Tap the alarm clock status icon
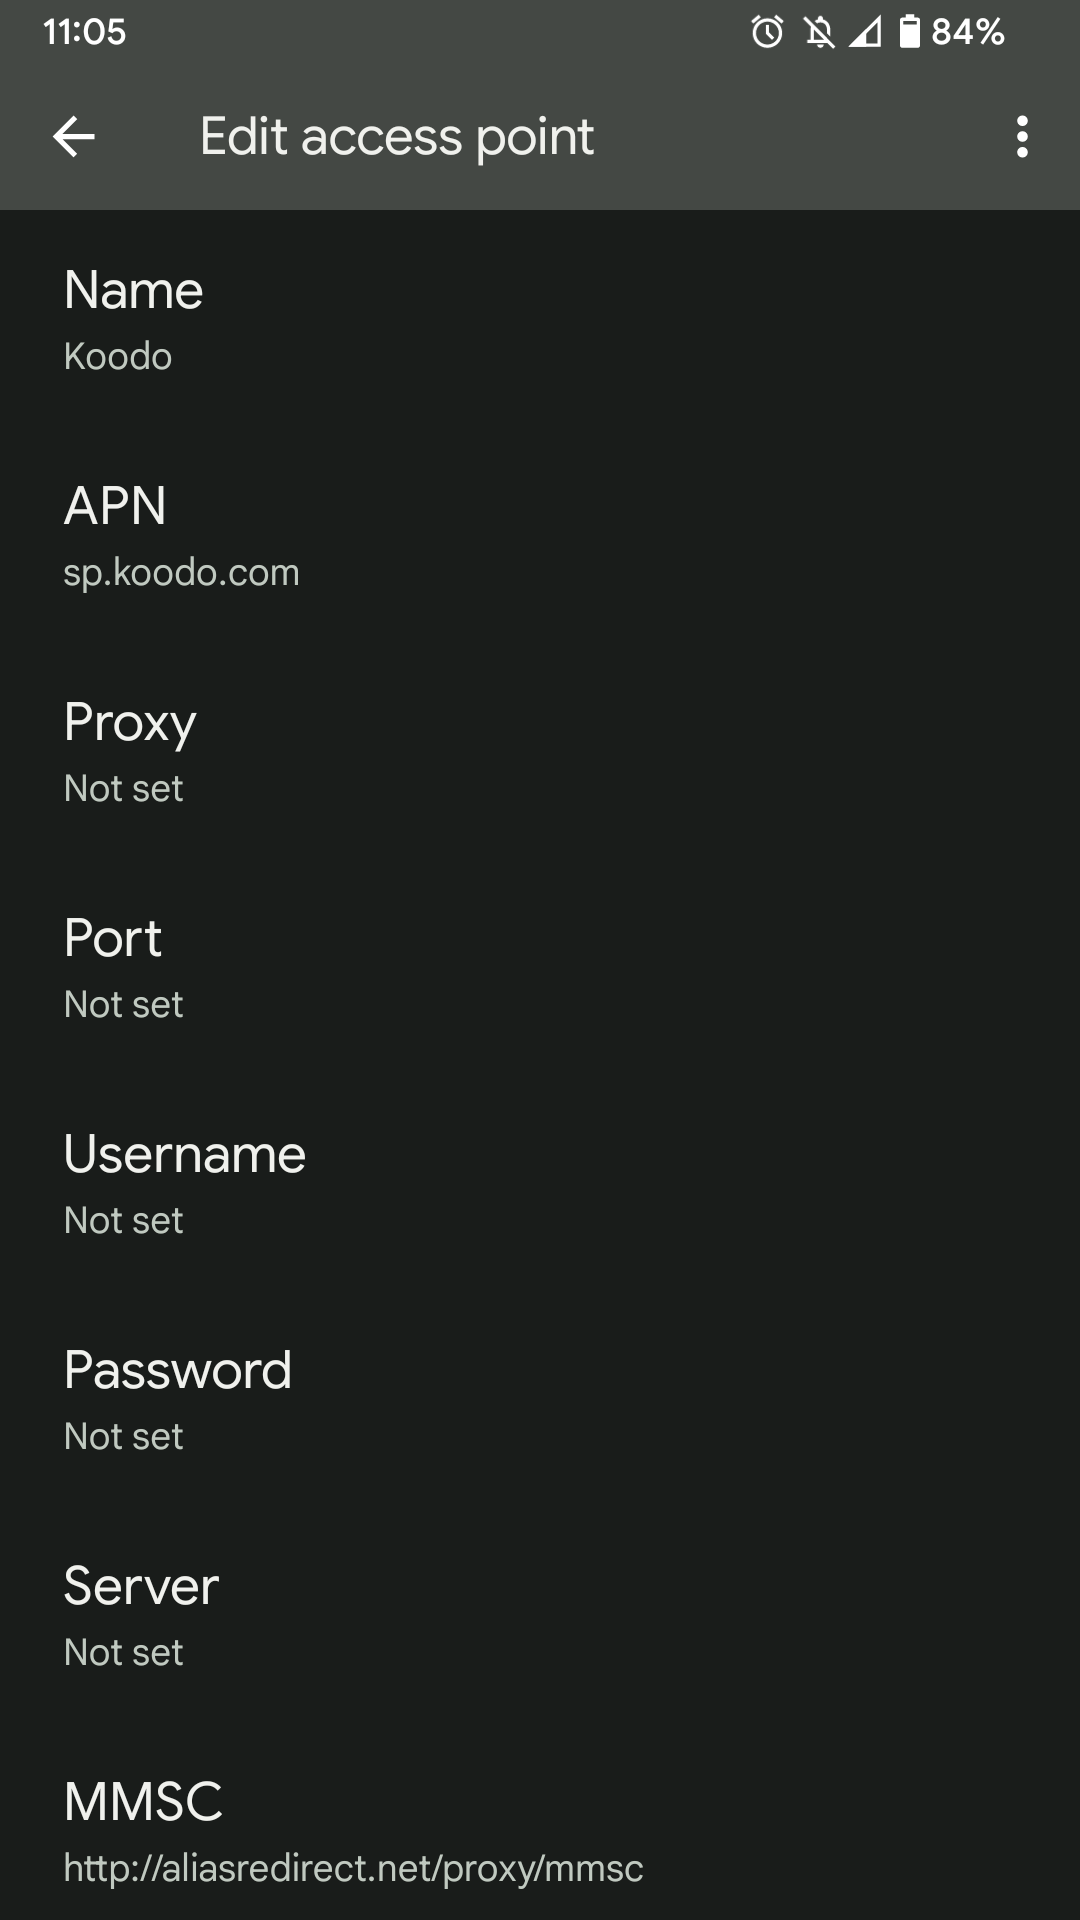The height and width of the screenshot is (1920, 1080). (767, 32)
